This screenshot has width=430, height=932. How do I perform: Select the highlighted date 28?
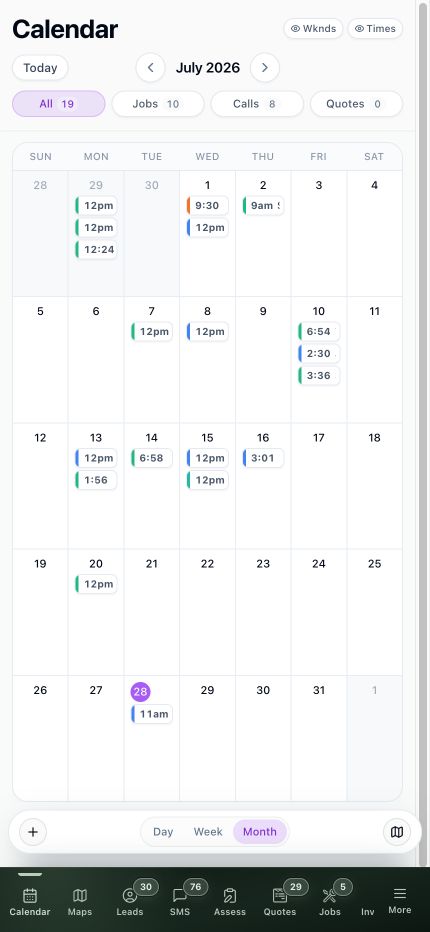[x=140, y=692]
